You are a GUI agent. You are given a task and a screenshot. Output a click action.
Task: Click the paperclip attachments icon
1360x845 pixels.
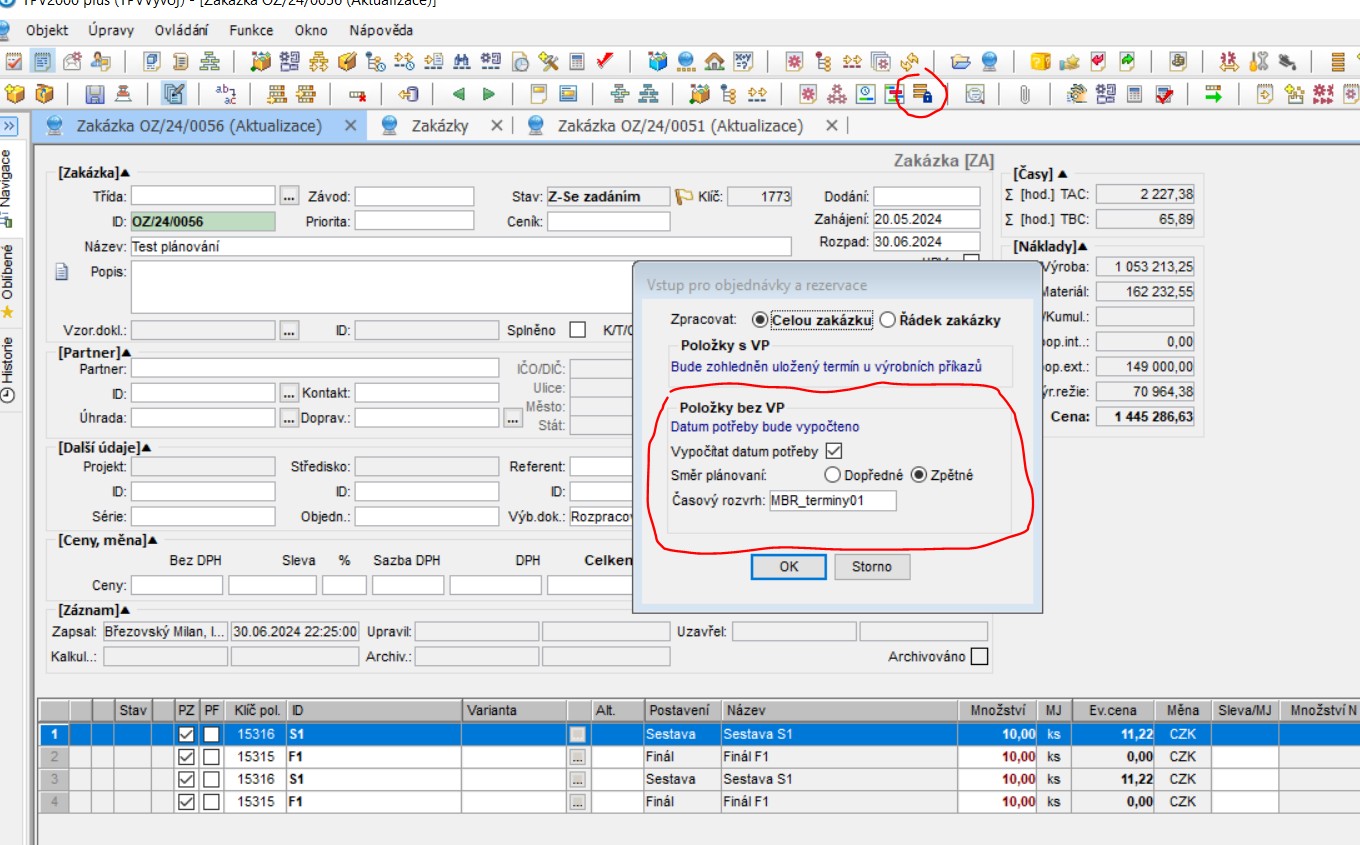click(1025, 94)
